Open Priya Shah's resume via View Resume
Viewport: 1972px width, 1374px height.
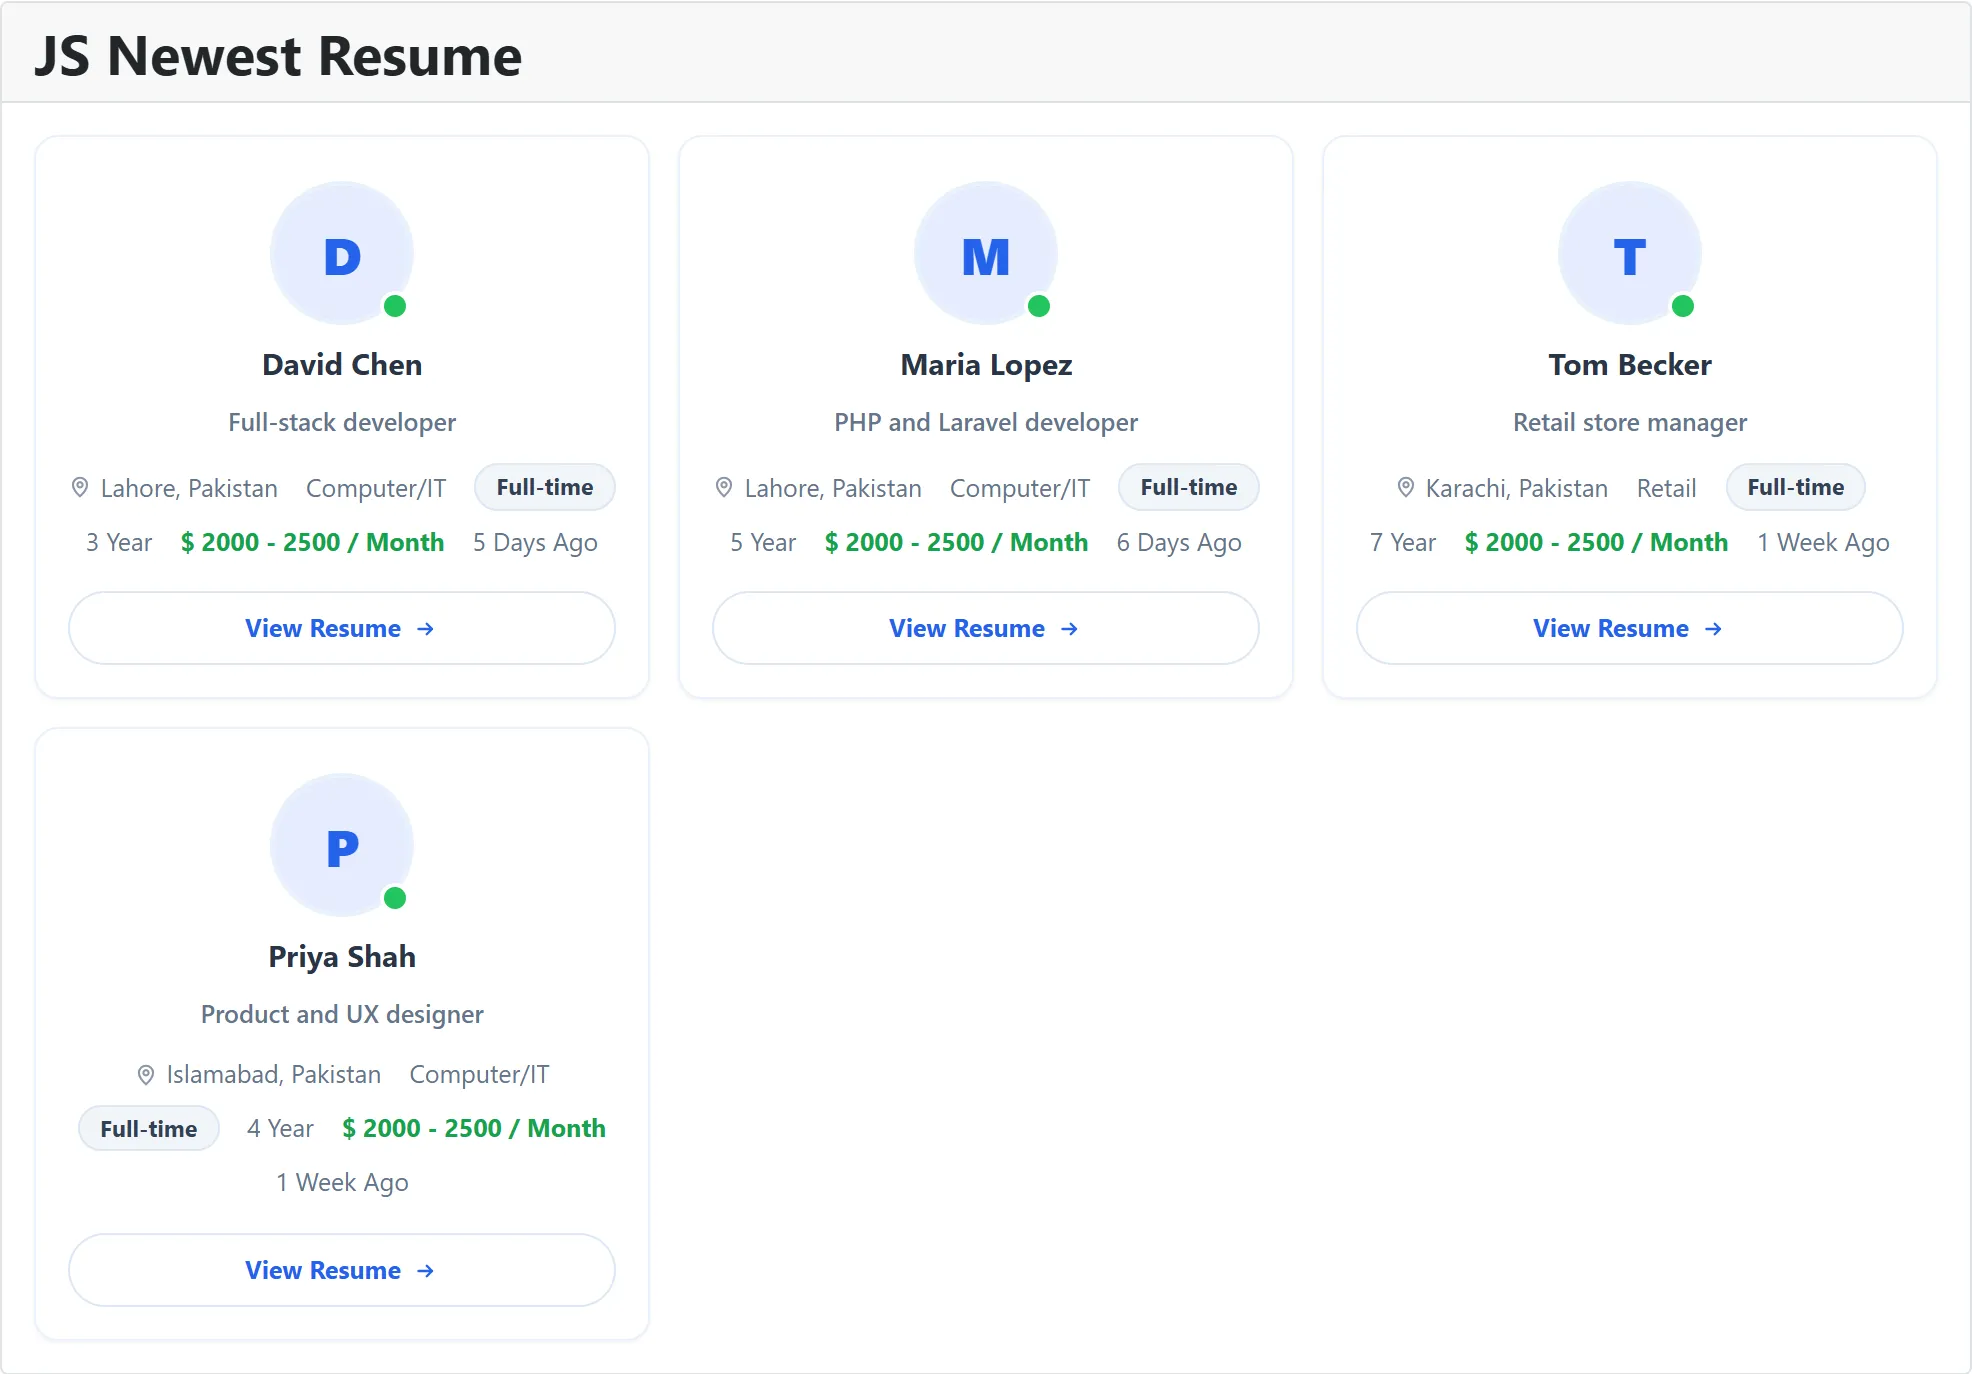coord(342,1270)
